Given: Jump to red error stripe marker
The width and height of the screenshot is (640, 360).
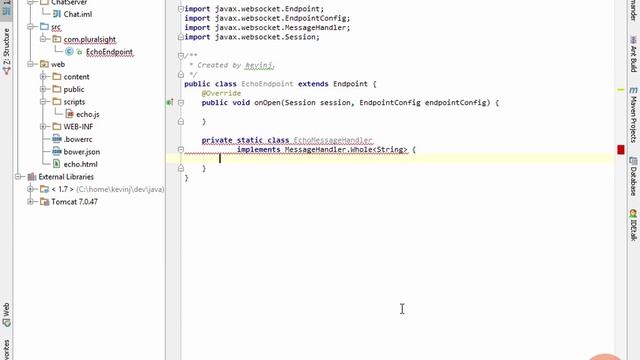Looking at the screenshot, I should (621, 150).
